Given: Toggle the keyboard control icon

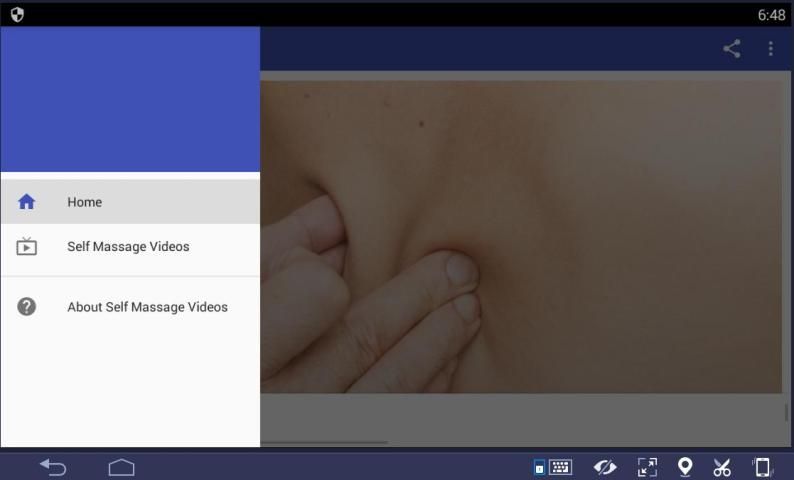Looking at the screenshot, I should tap(554, 467).
